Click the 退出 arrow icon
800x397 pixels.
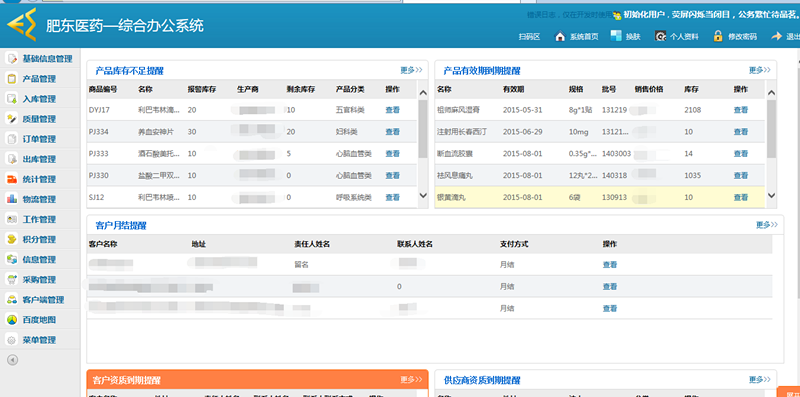coord(777,36)
